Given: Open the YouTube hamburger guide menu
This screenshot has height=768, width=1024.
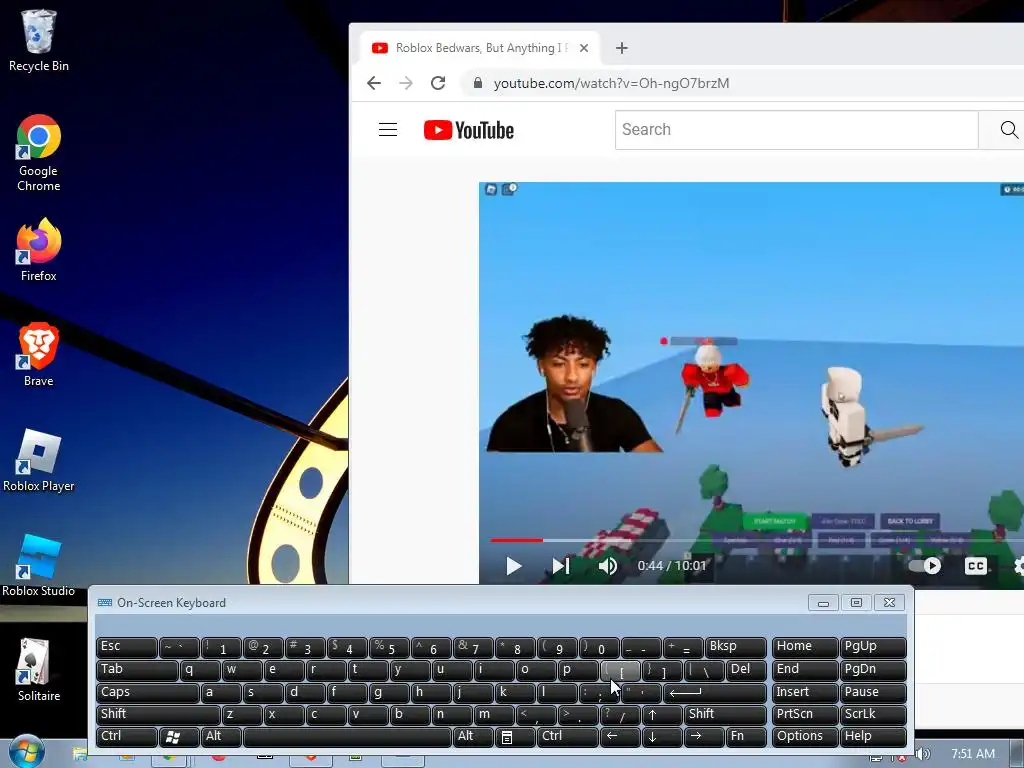Looking at the screenshot, I should tap(388, 129).
